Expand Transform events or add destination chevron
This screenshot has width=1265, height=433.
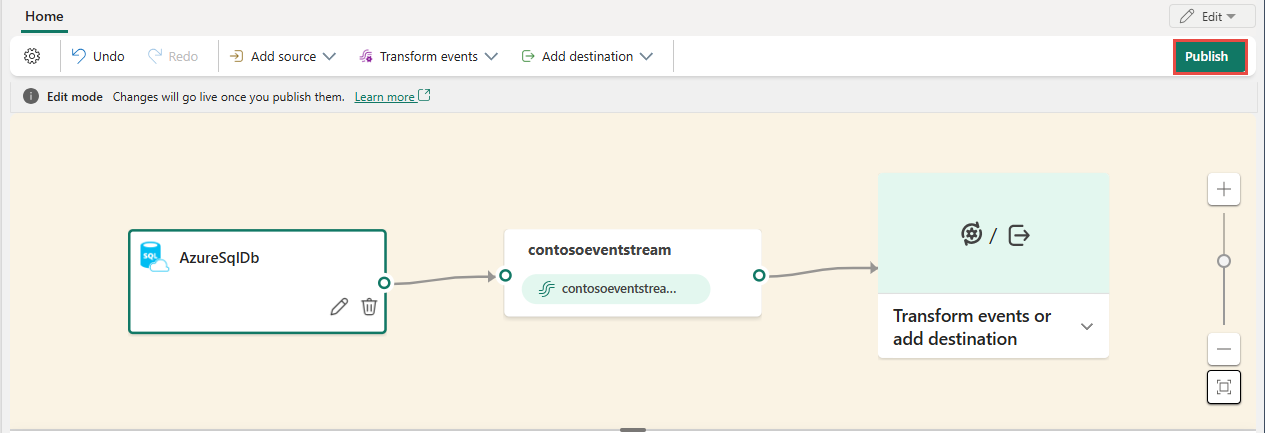click(1087, 327)
